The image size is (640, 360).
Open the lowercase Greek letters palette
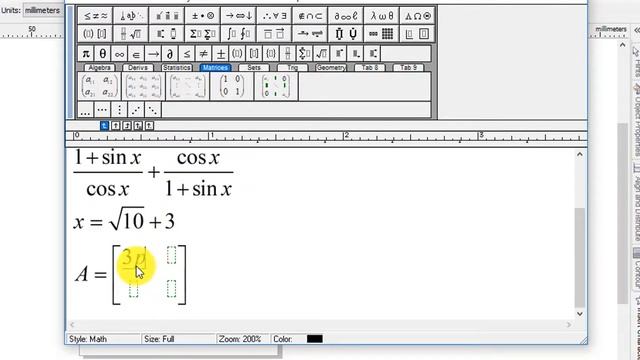coord(382,16)
